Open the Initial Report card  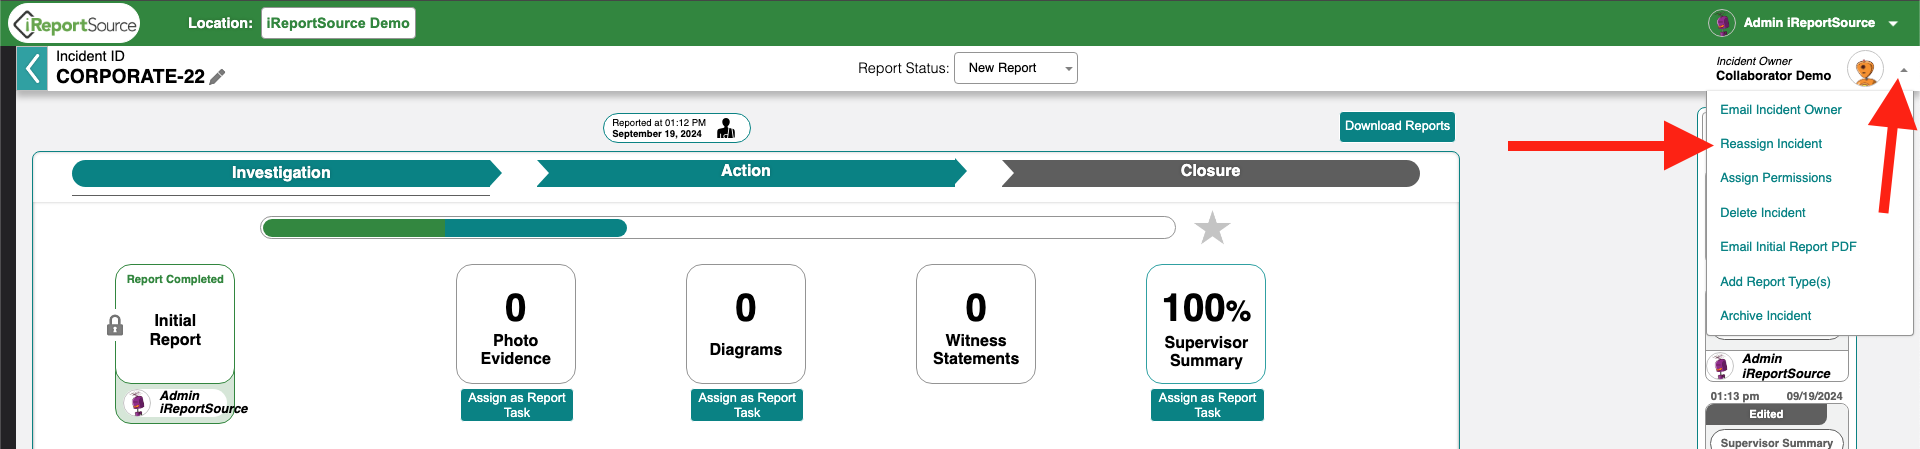175,323
